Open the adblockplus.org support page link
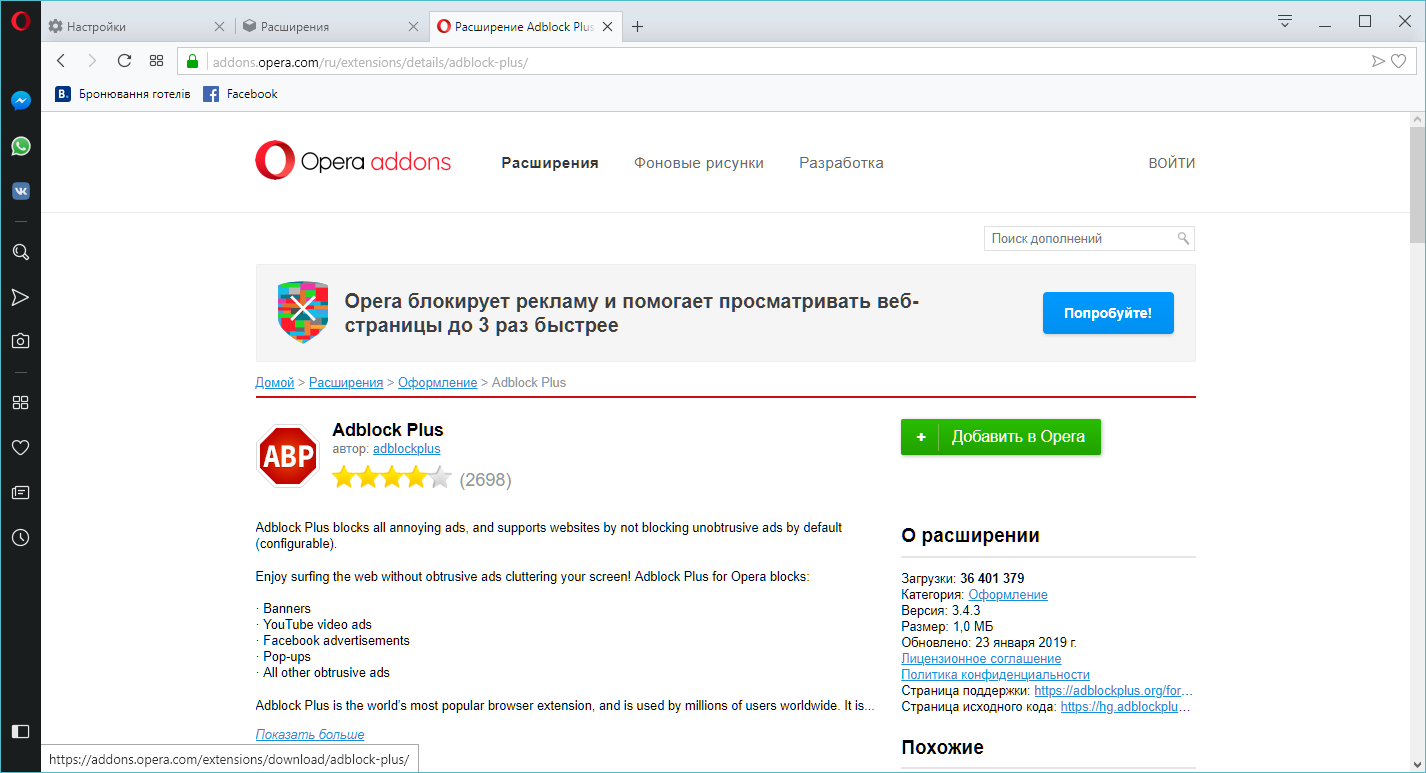Viewport: 1426px width, 773px height. (x=1113, y=691)
